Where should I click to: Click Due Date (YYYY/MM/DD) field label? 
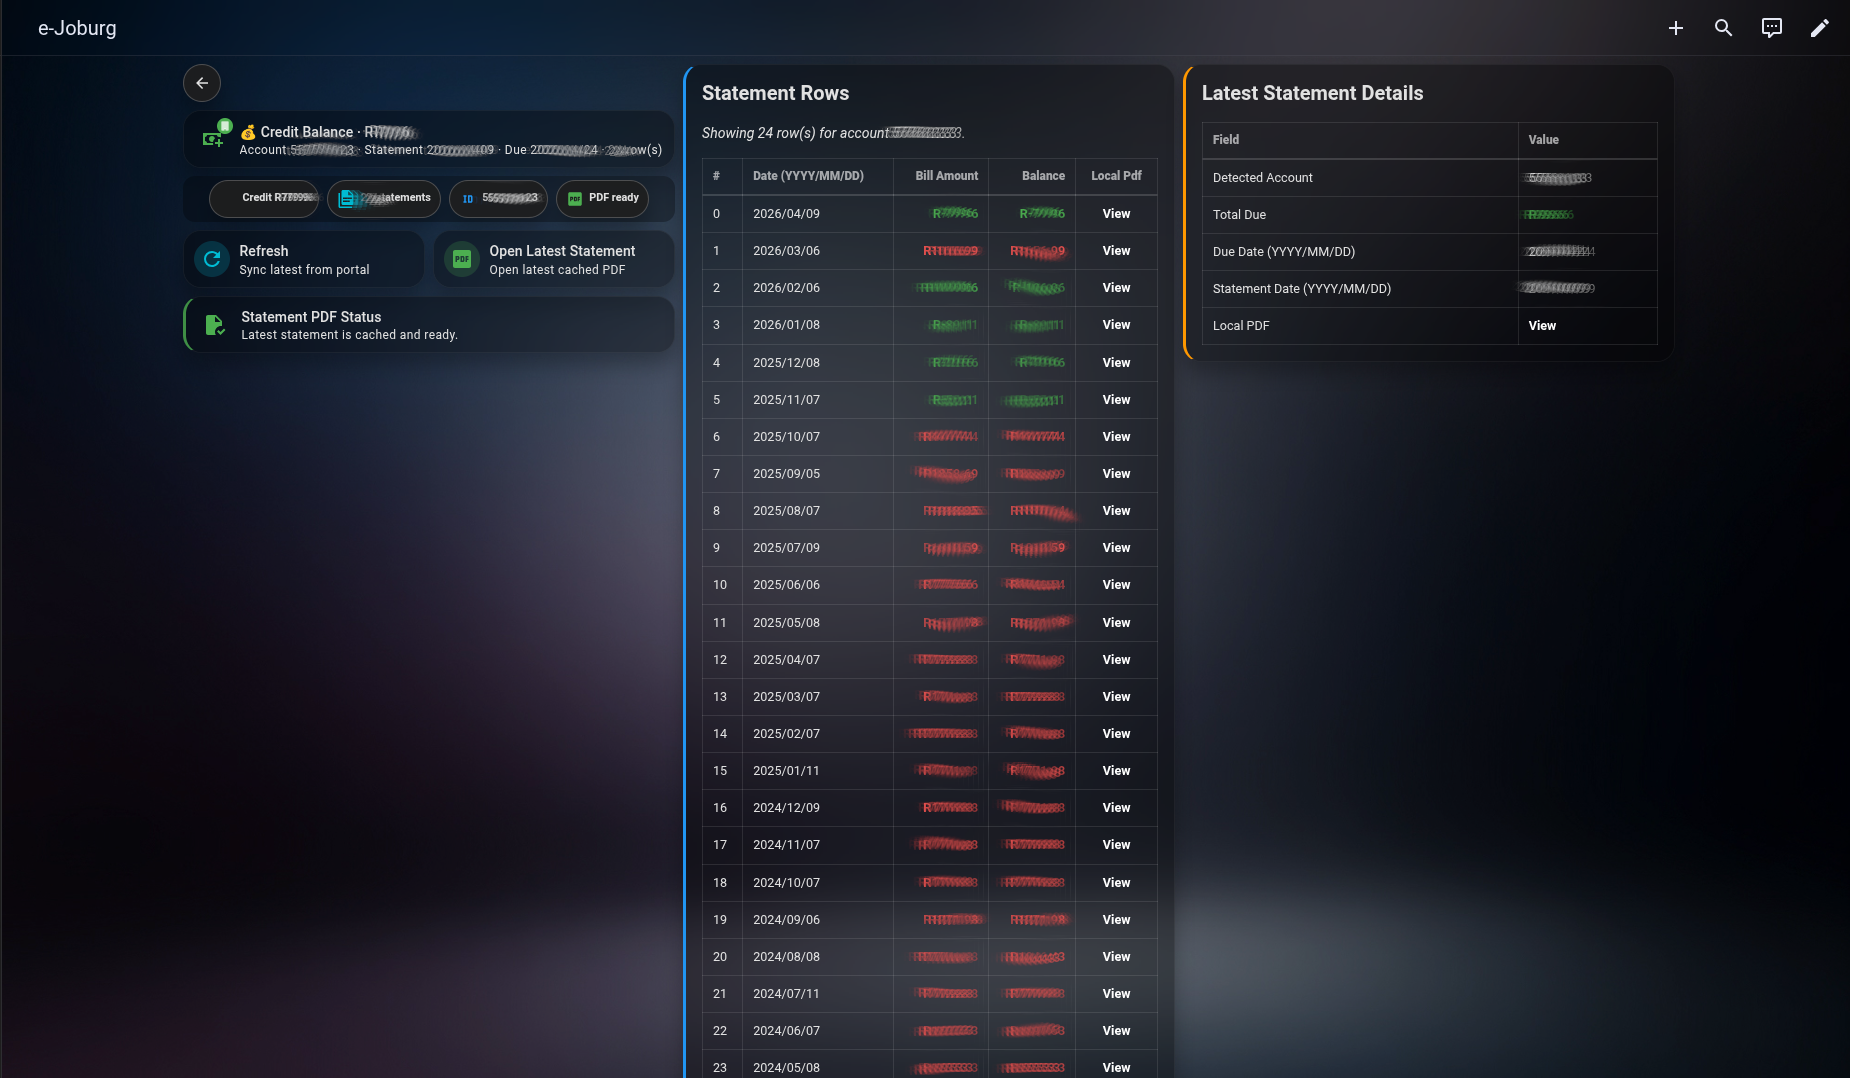[1284, 252]
